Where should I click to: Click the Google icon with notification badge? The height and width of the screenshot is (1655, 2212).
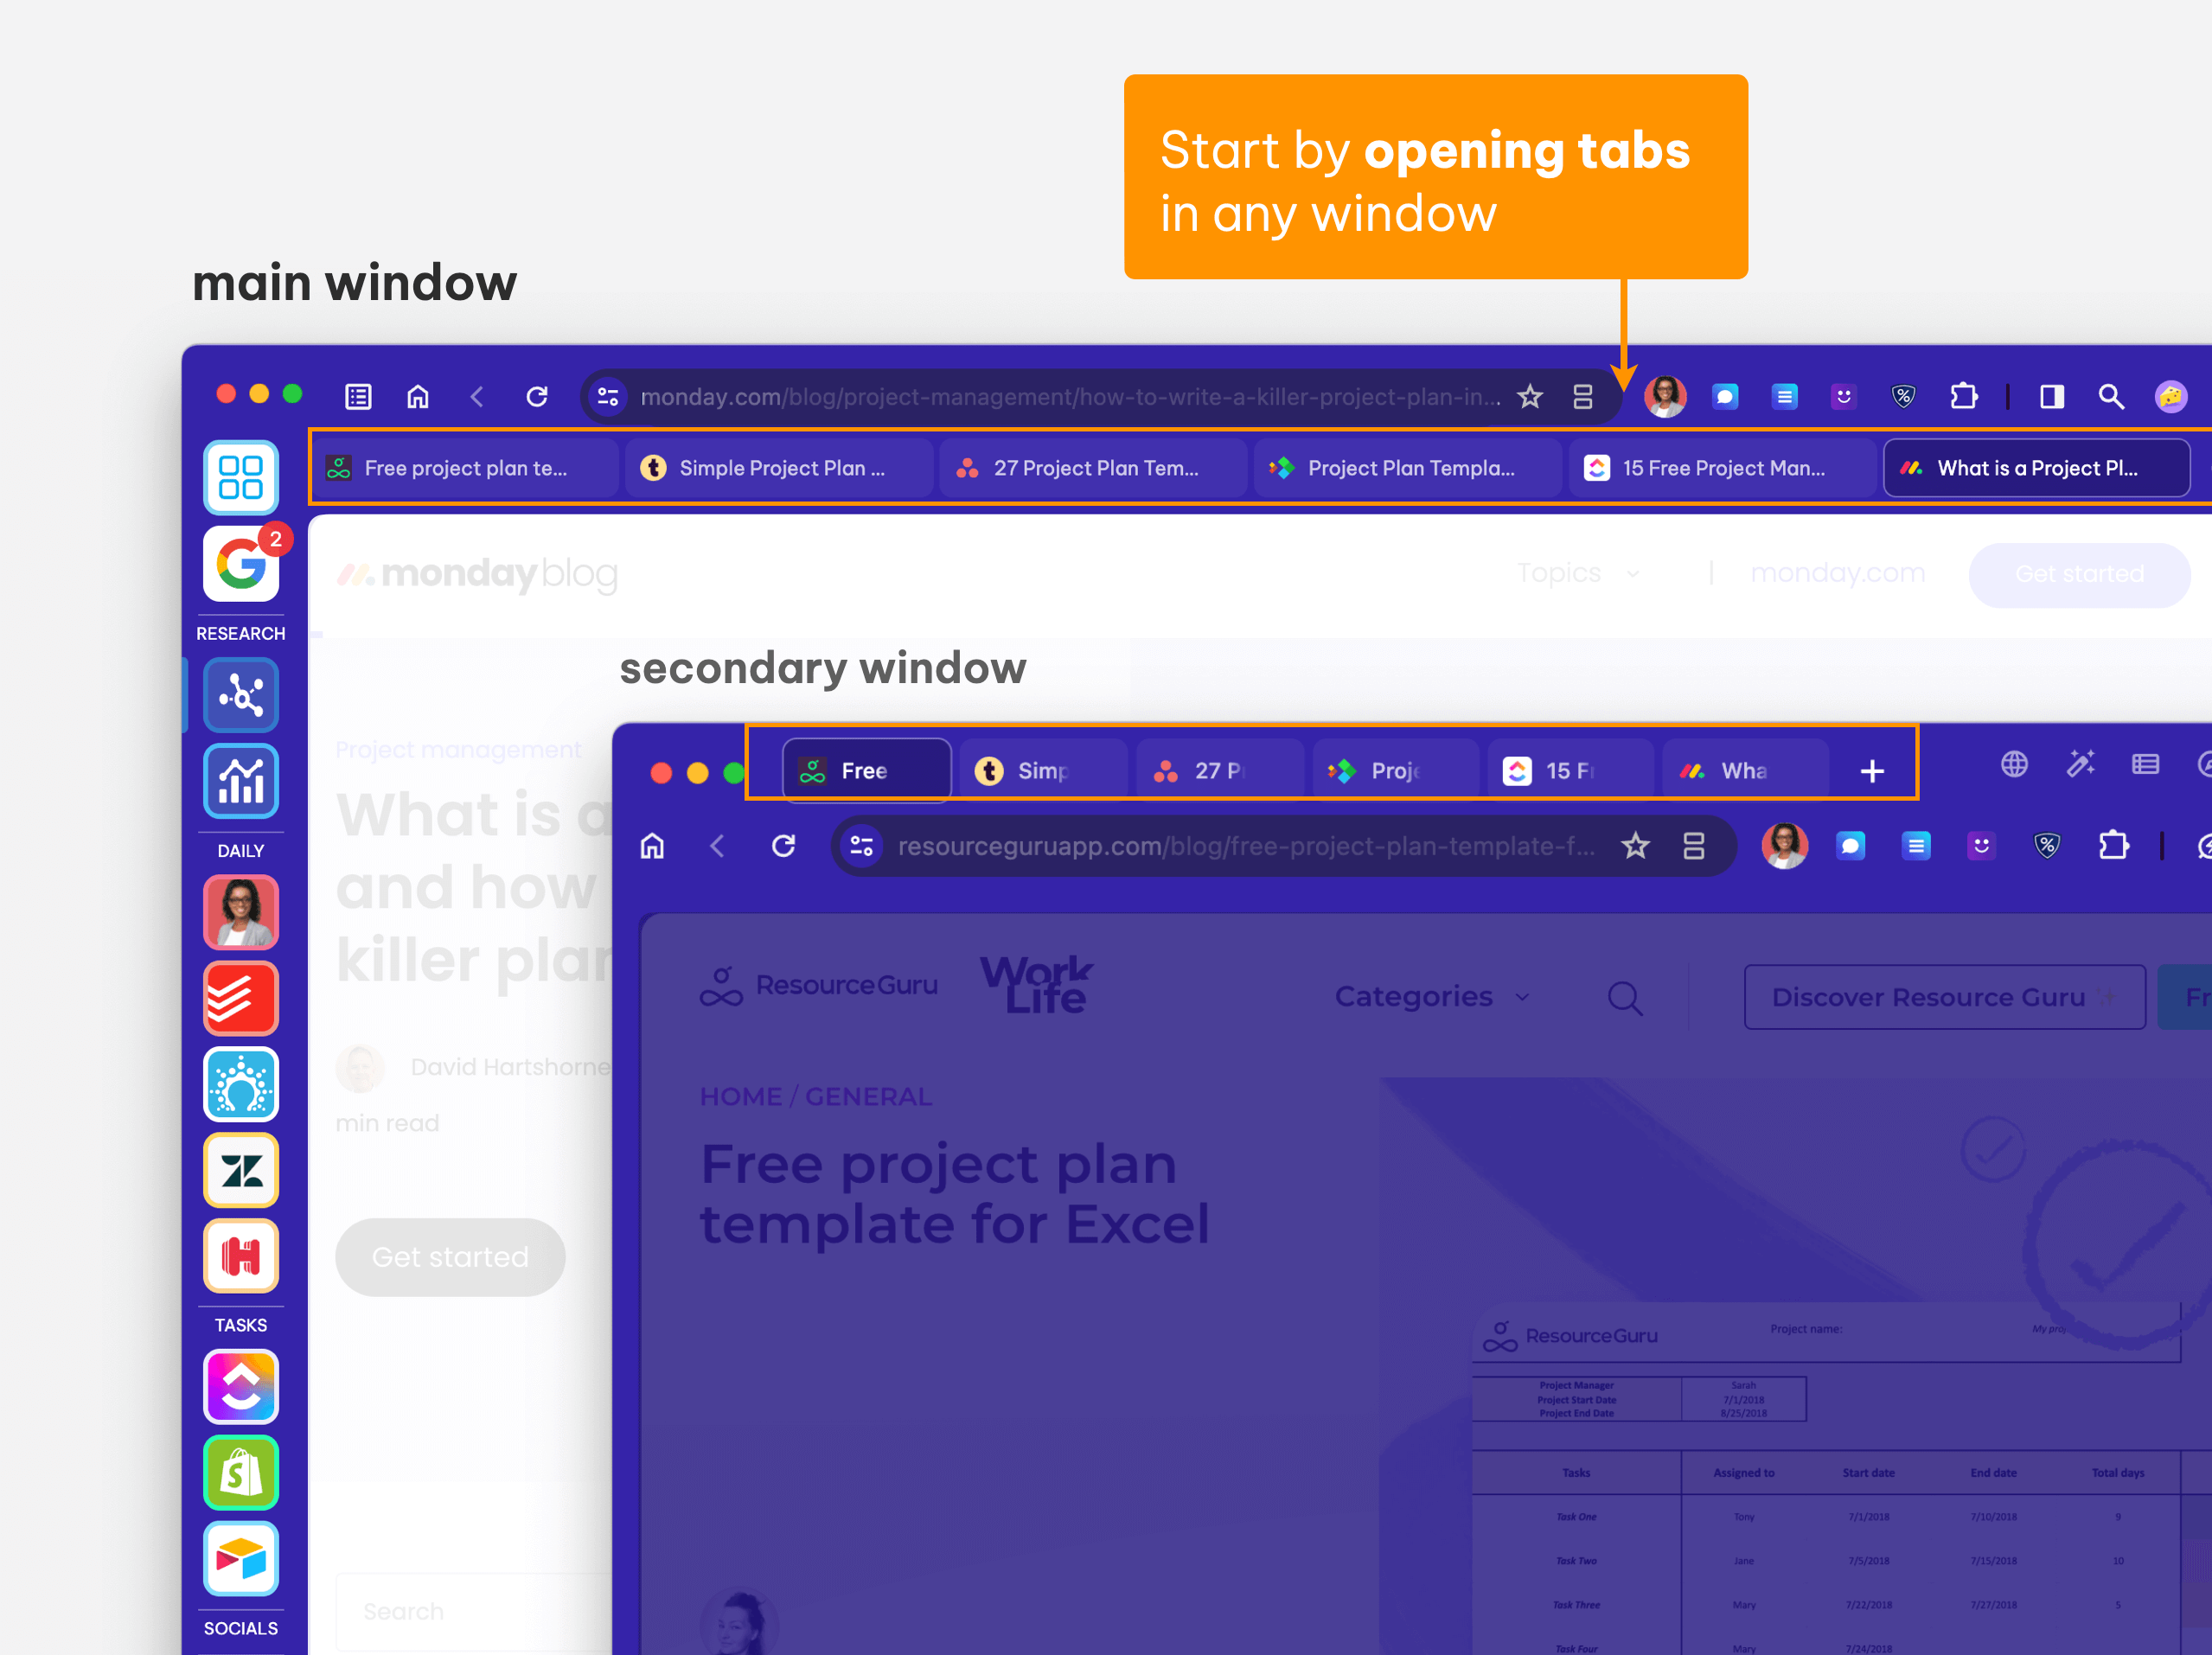[240, 565]
